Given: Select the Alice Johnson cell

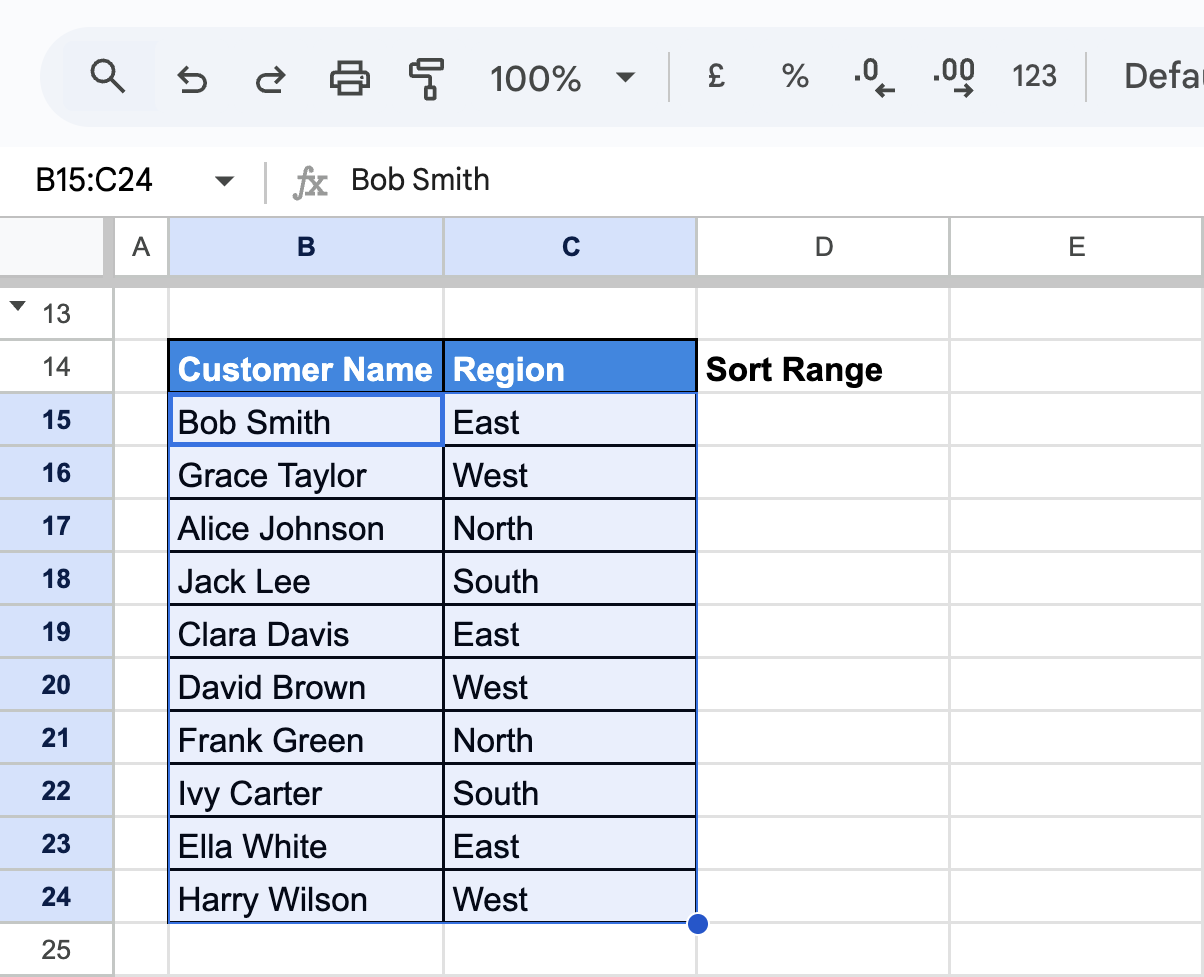Looking at the screenshot, I should click(306, 526).
